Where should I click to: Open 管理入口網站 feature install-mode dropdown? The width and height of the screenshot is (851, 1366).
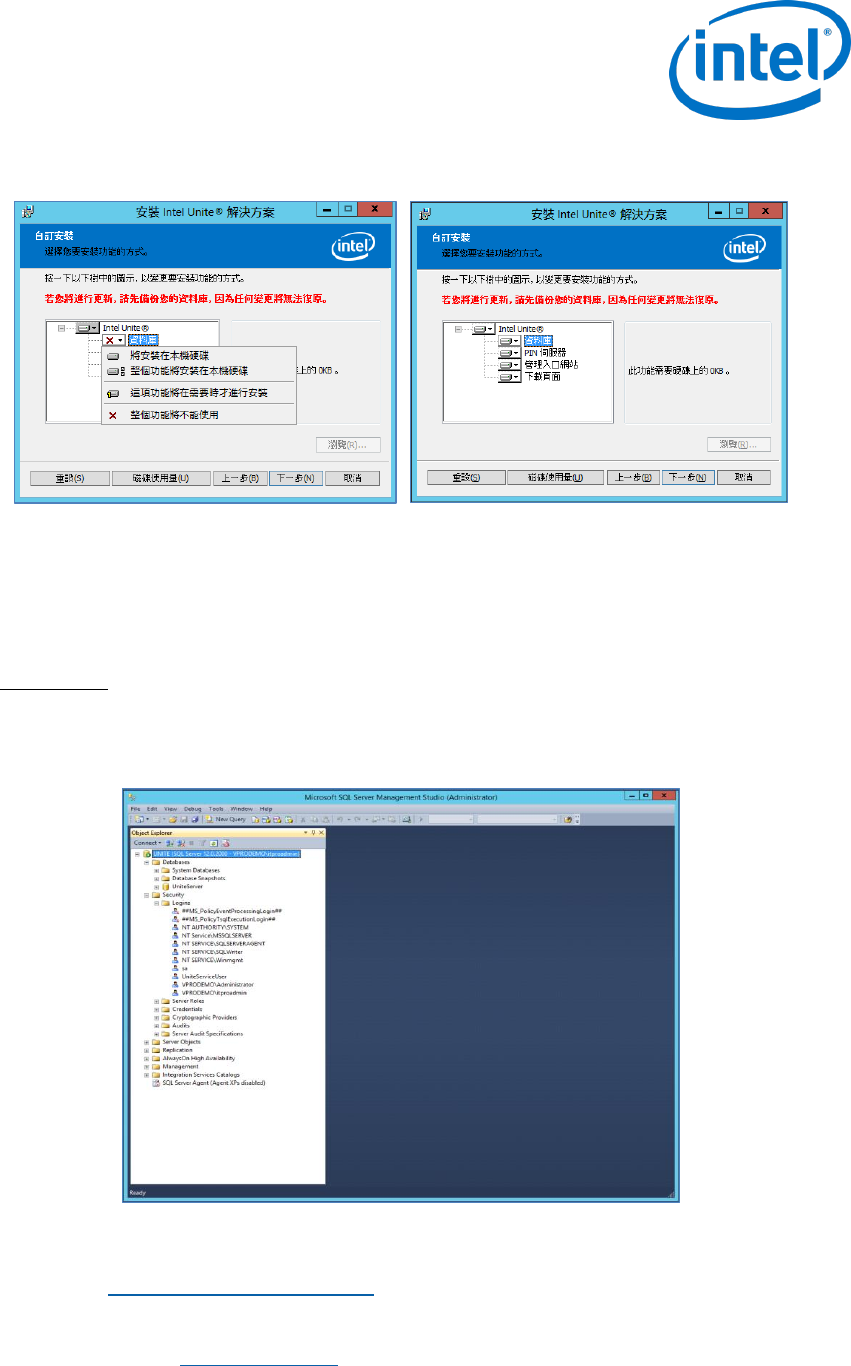[509, 365]
